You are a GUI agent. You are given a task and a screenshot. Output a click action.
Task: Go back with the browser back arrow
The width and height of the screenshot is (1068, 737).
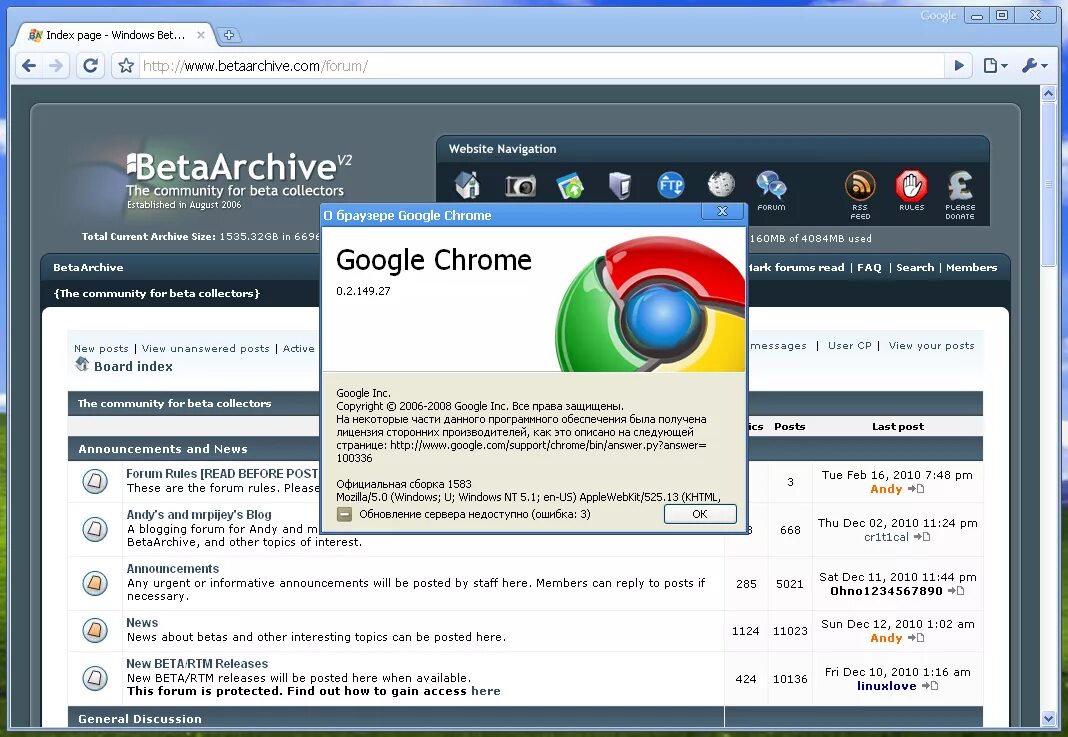pos(29,66)
